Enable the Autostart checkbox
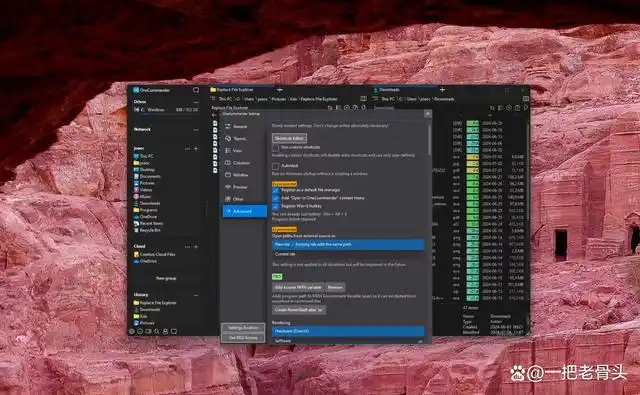Image resolution: width=640 pixels, height=395 pixels. tap(276, 166)
